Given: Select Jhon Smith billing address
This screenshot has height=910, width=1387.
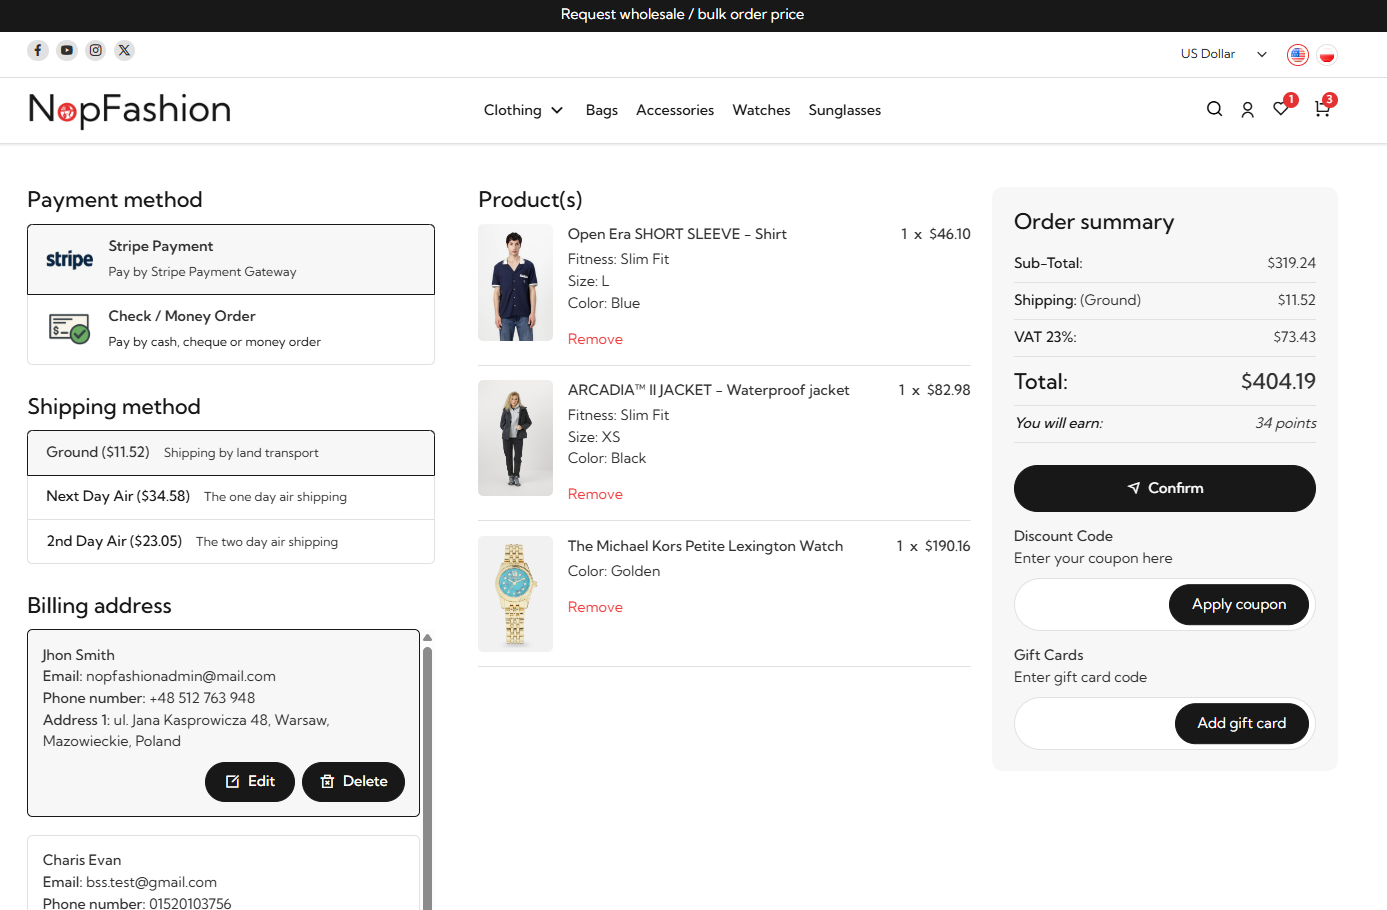Looking at the screenshot, I should [x=223, y=723].
